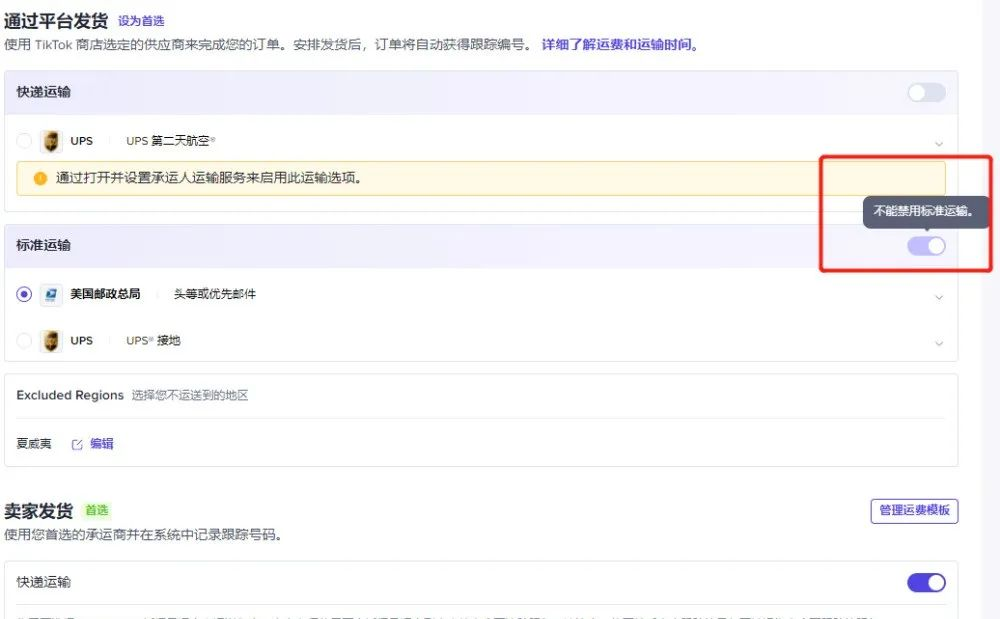Click the 编辑 link for excluded regions
The width and height of the screenshot is (1000, 619).
102,444
